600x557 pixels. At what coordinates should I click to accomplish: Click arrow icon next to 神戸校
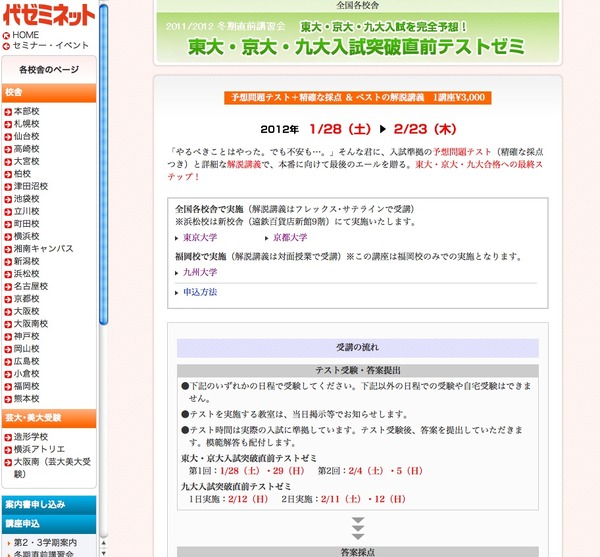click(x=8, y=337)
